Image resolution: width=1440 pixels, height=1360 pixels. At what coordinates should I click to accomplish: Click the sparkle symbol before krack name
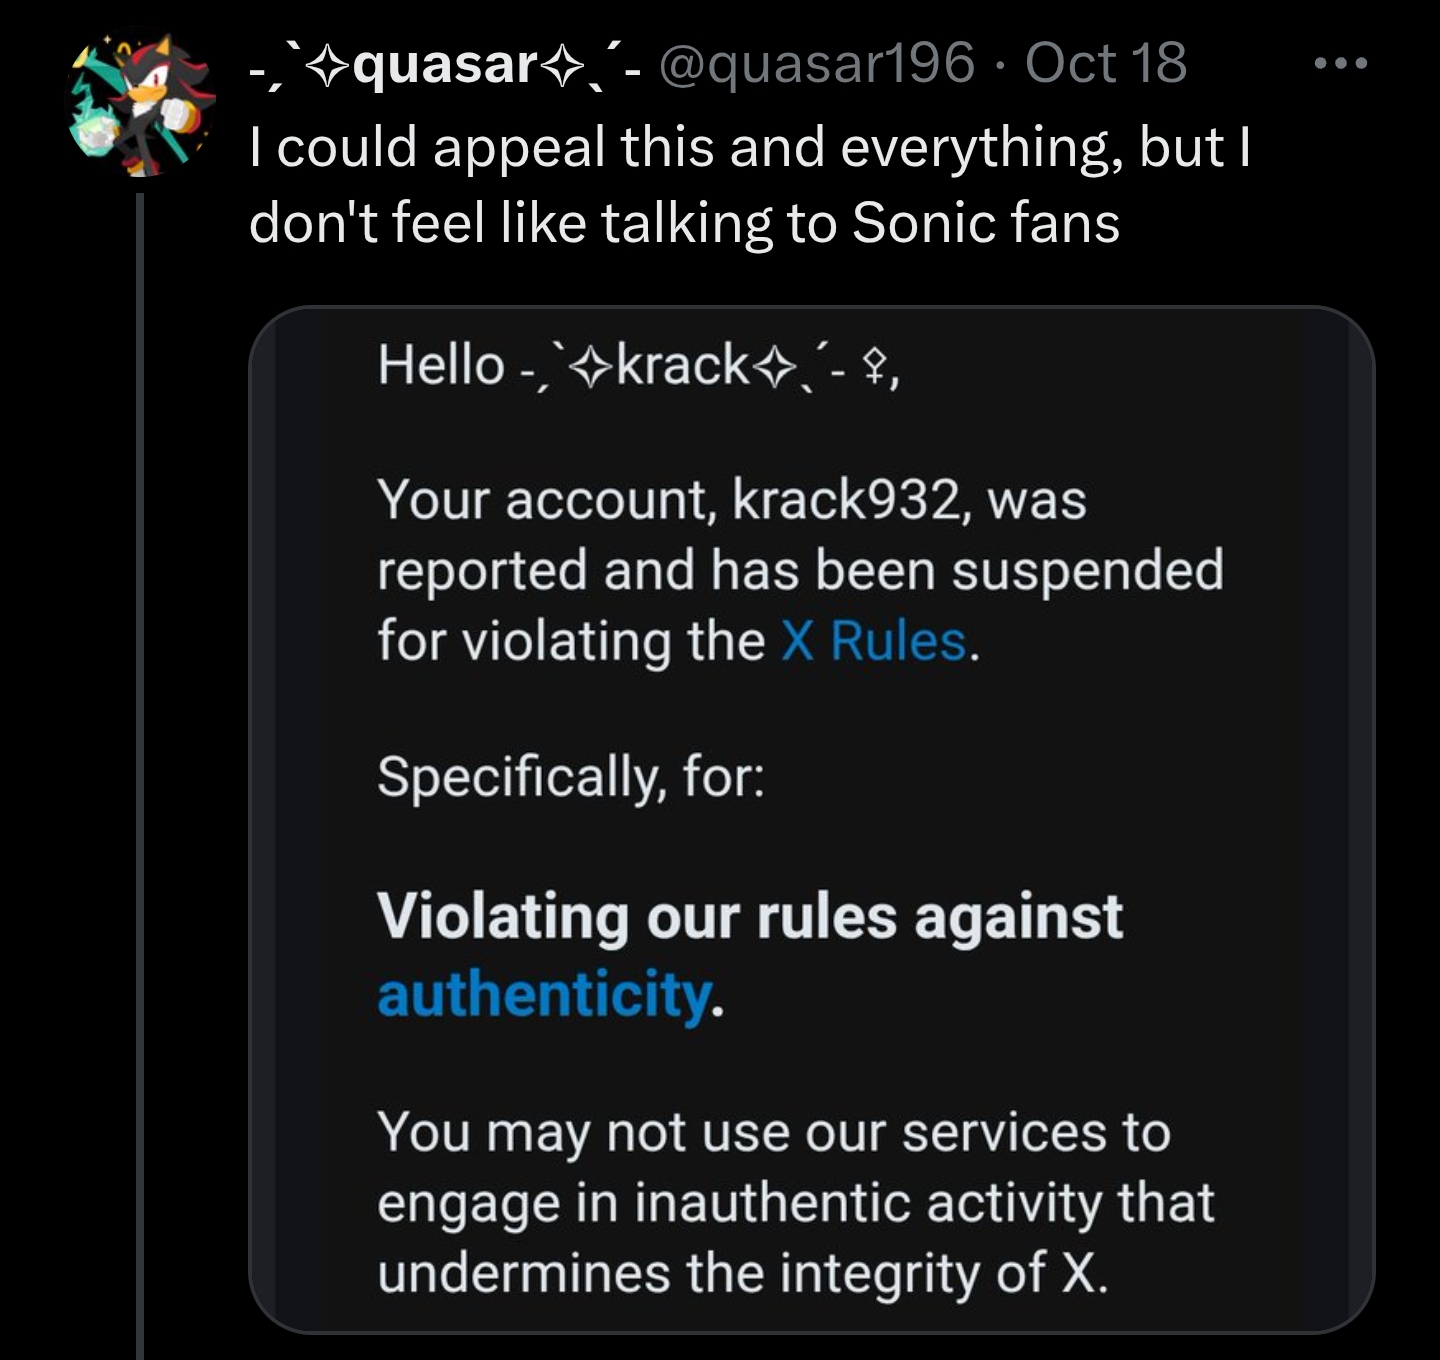pos(592,367)
